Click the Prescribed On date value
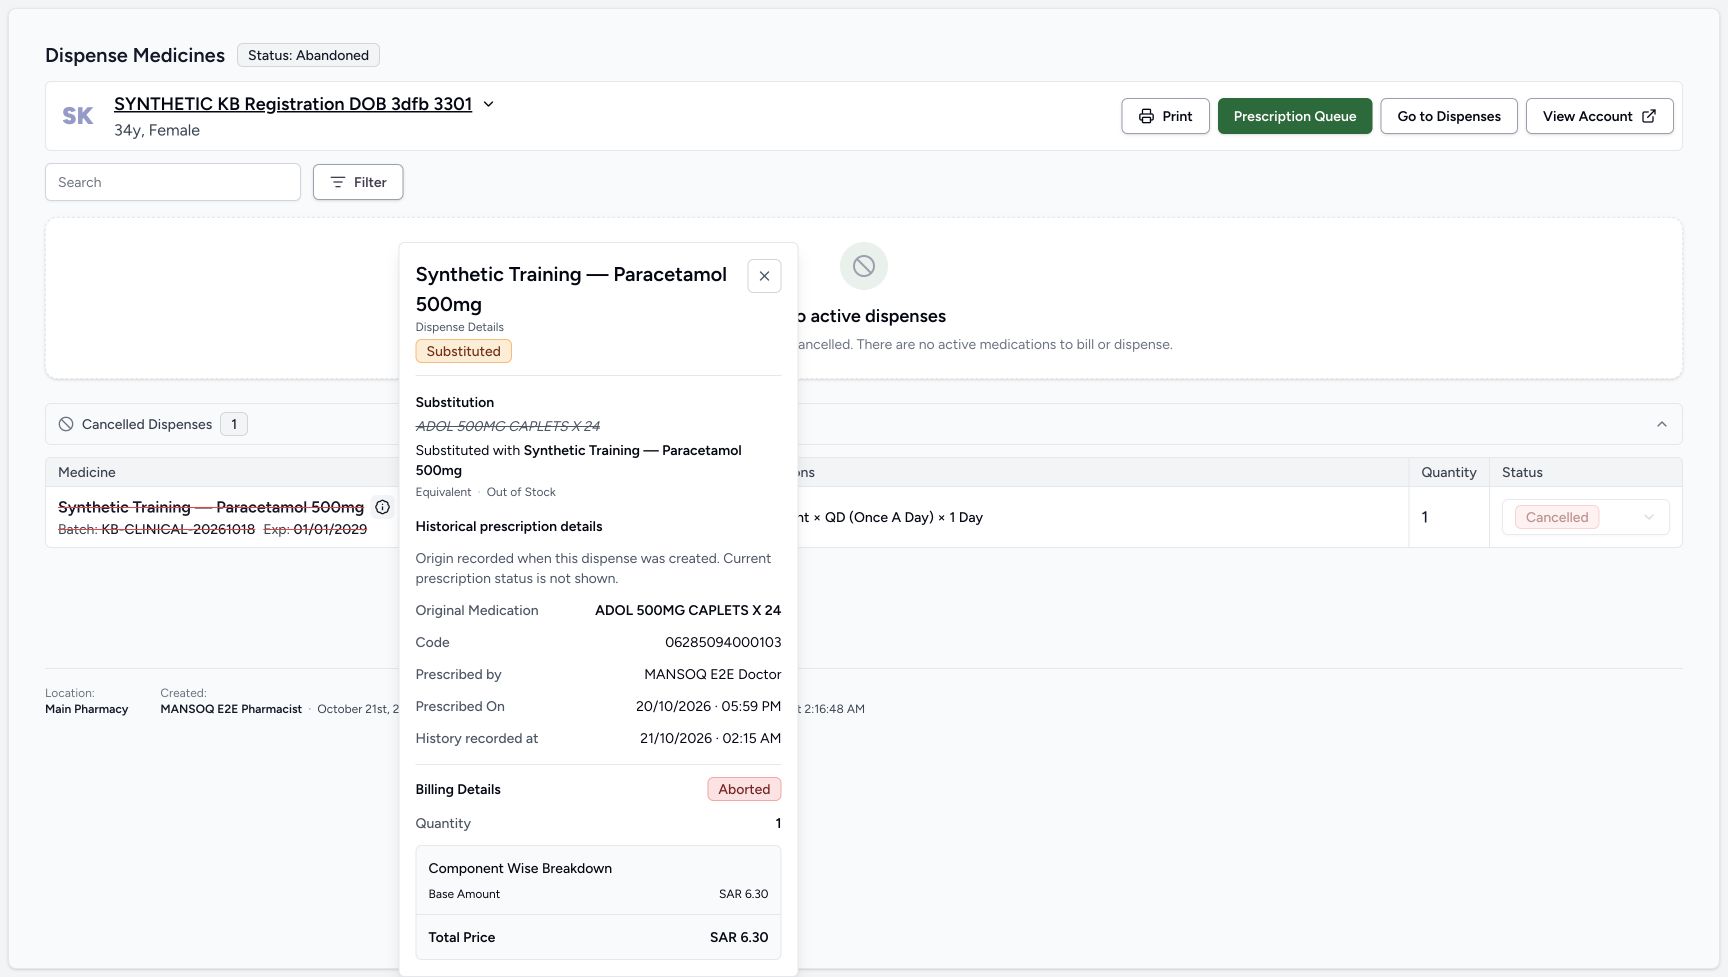The width and height of the screenshot is (1728, 977). click(708, 706)
